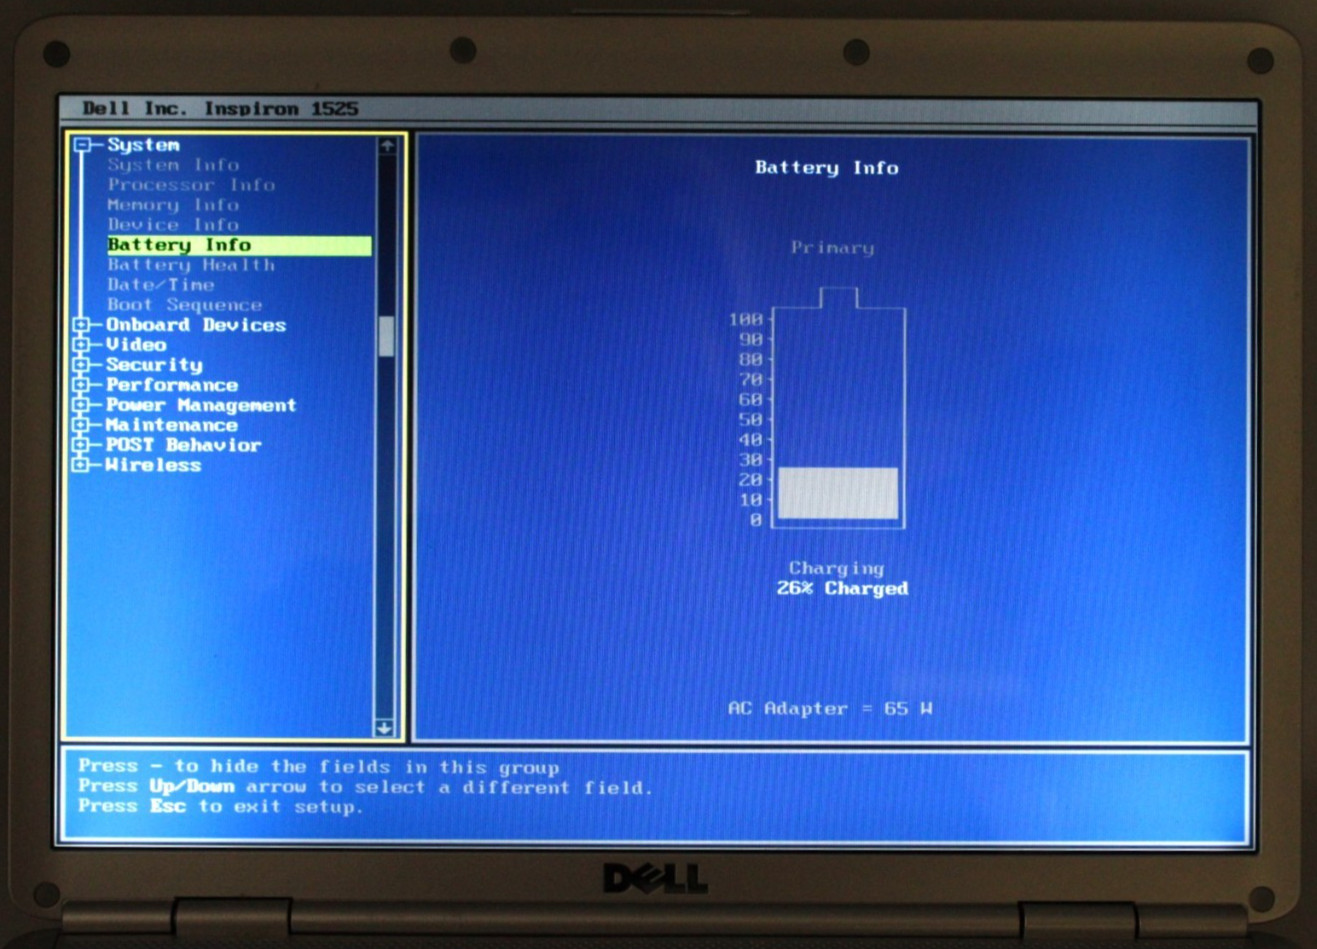Select the highlighted Battery Info entry

click(239, 245)
